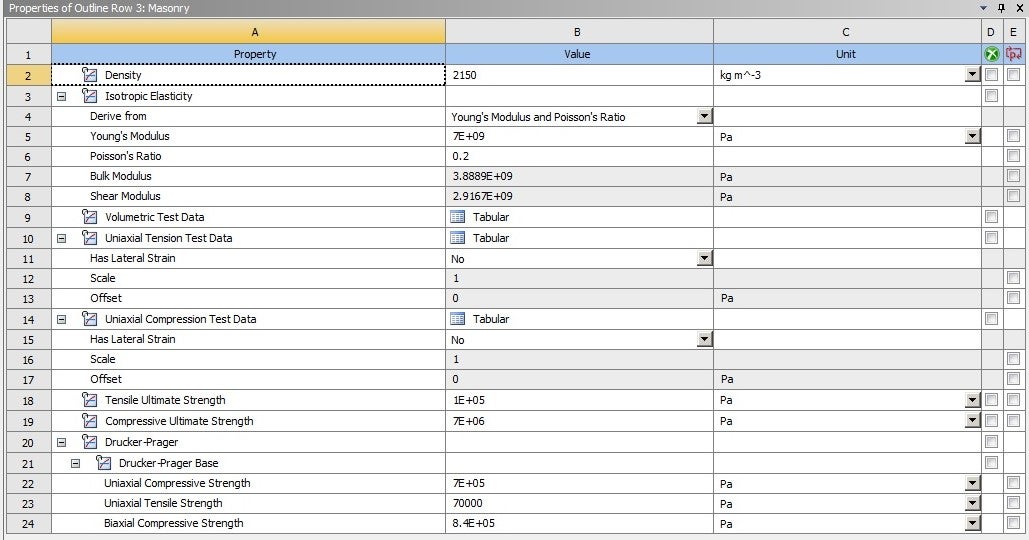The height and width of the screenshot is (540, 1029).
Task: Click the Density property icon
Action: tap(89, 75)
